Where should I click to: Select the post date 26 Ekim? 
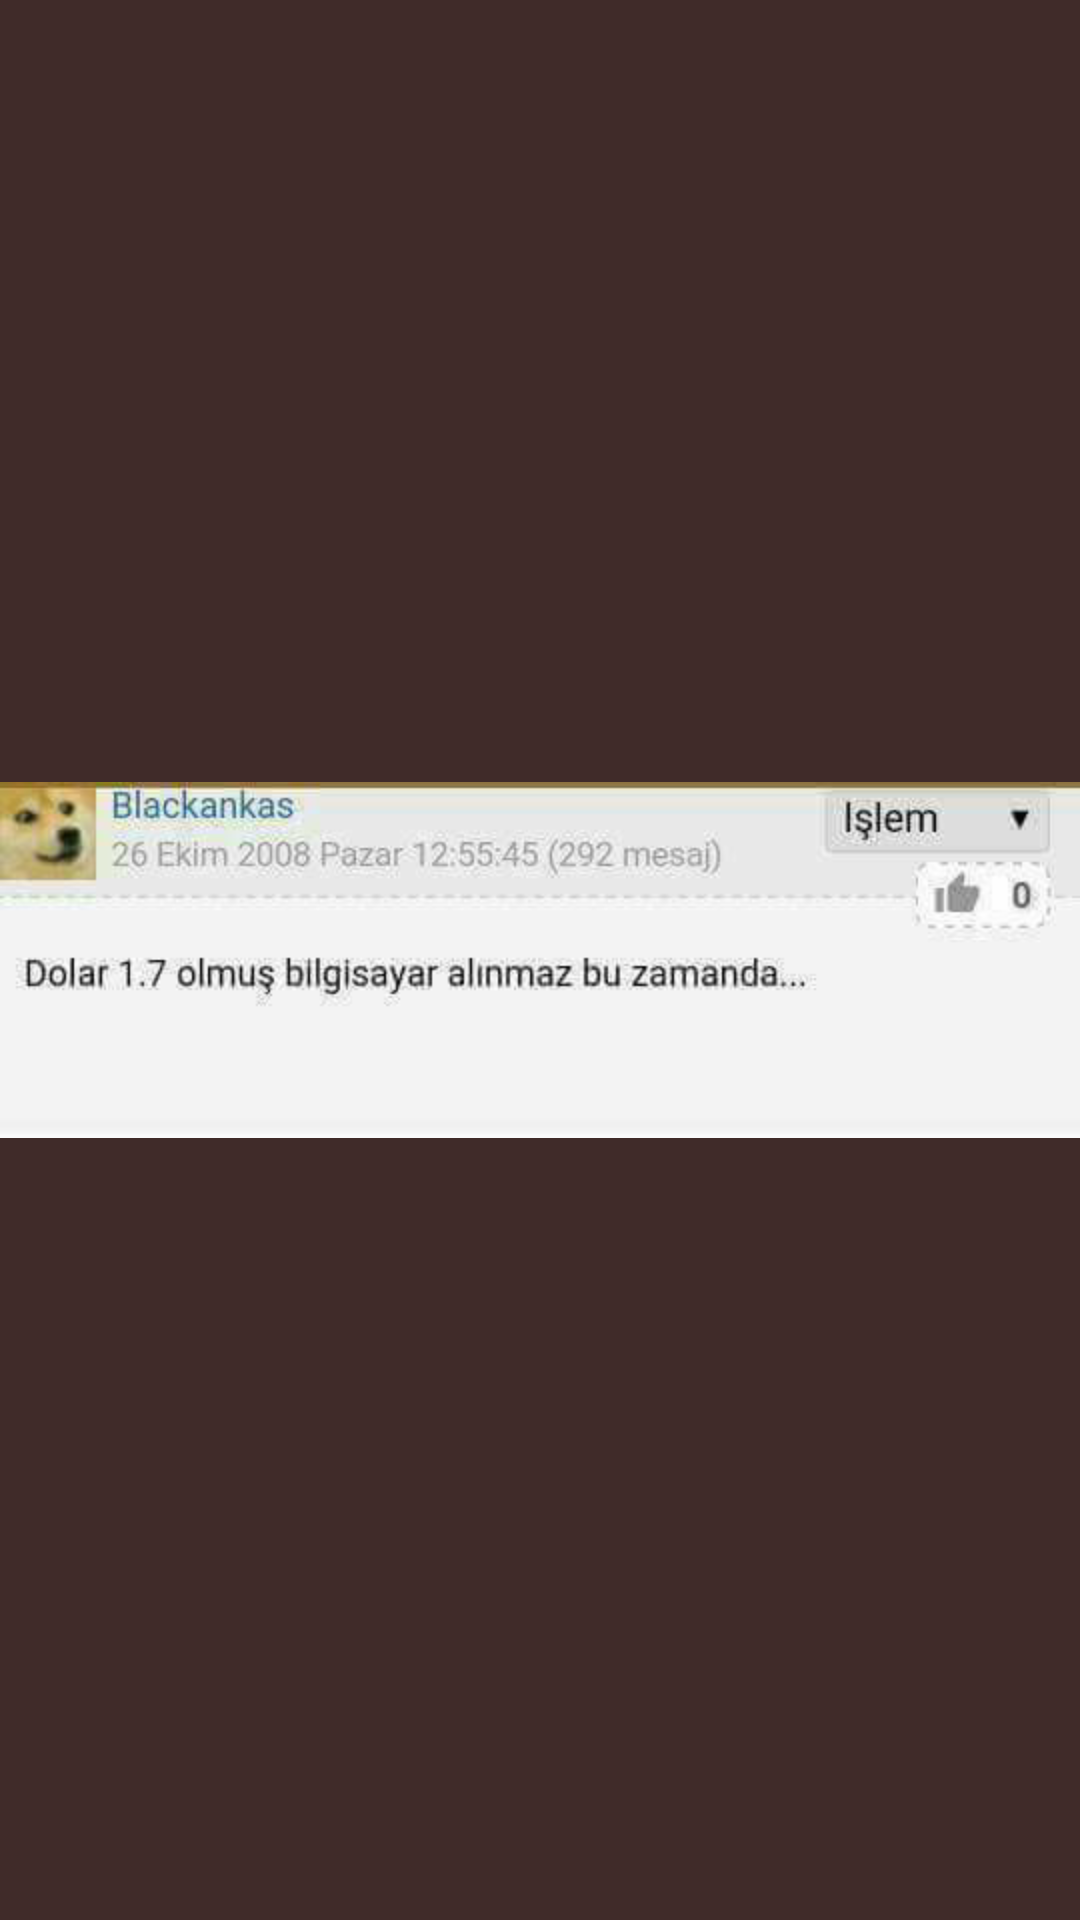click(170, 855)
